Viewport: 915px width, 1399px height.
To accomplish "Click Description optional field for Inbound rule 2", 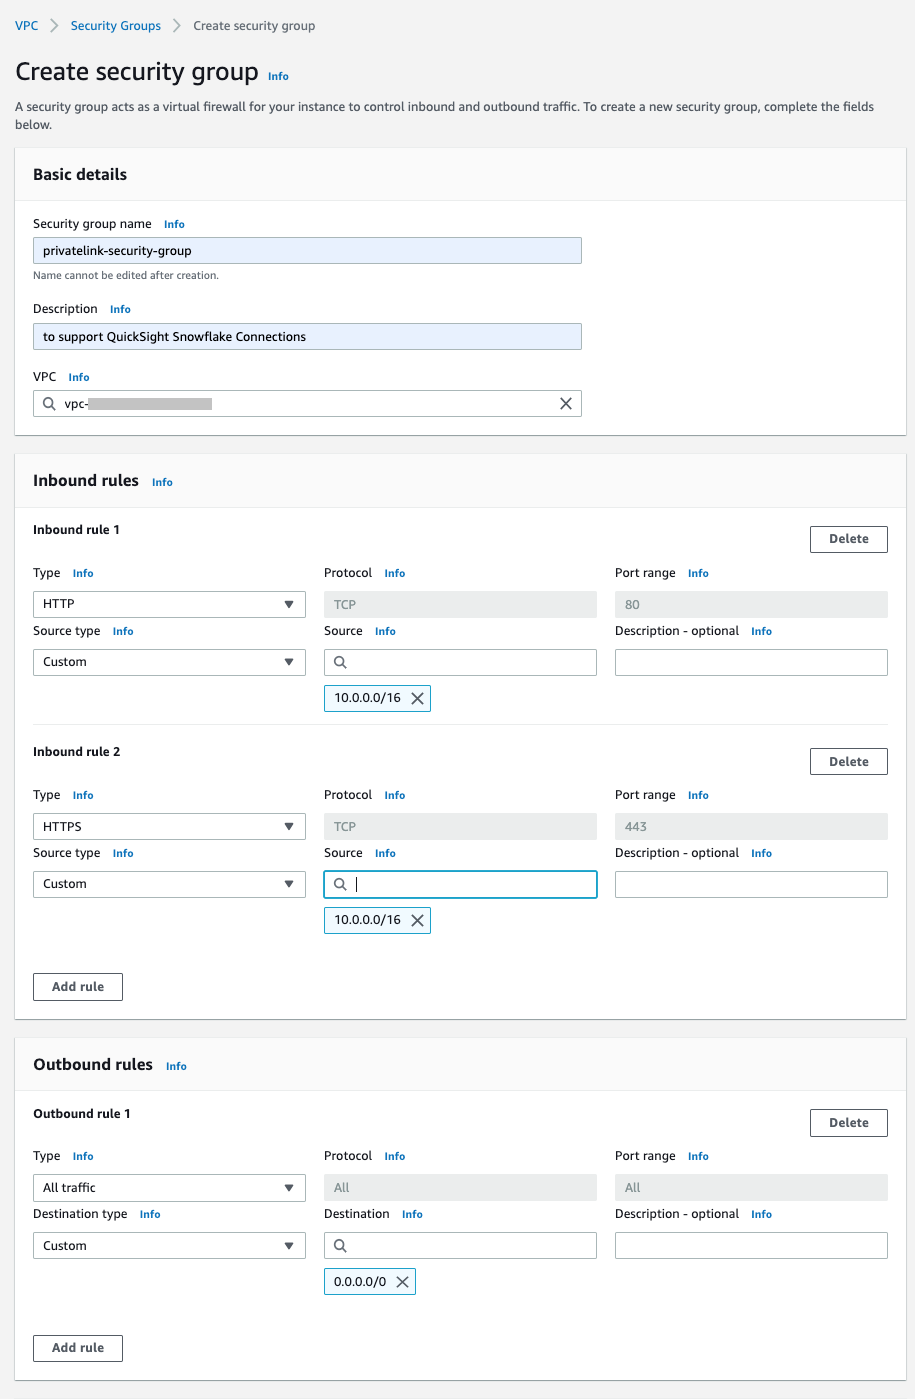I will 751,884.
